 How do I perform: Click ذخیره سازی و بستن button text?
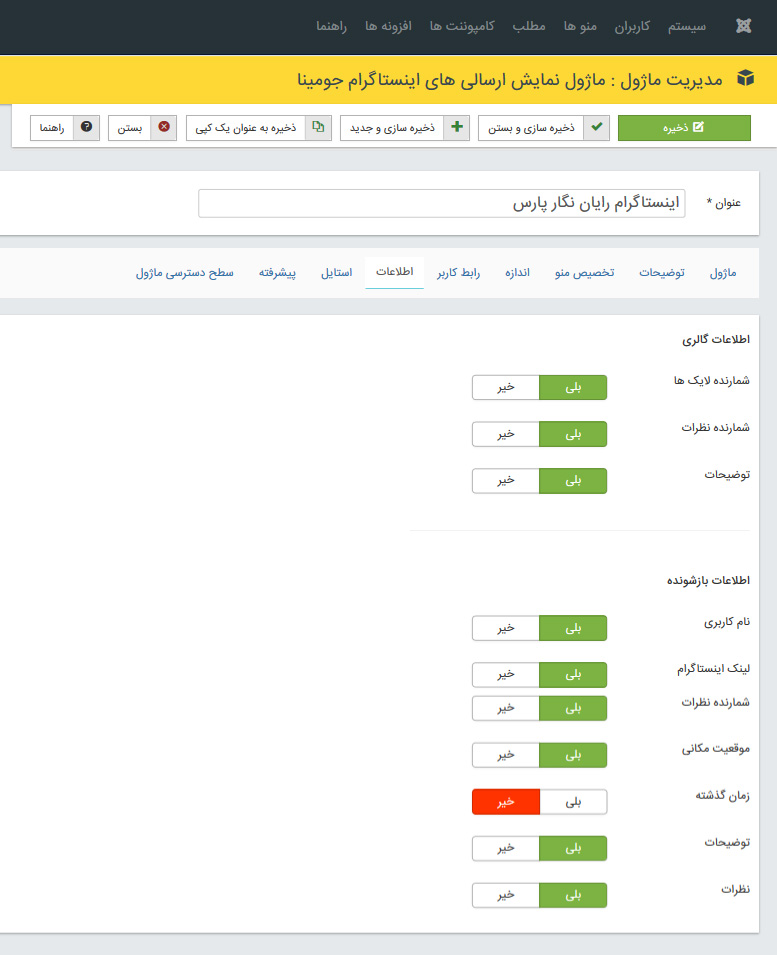[531, 128]
